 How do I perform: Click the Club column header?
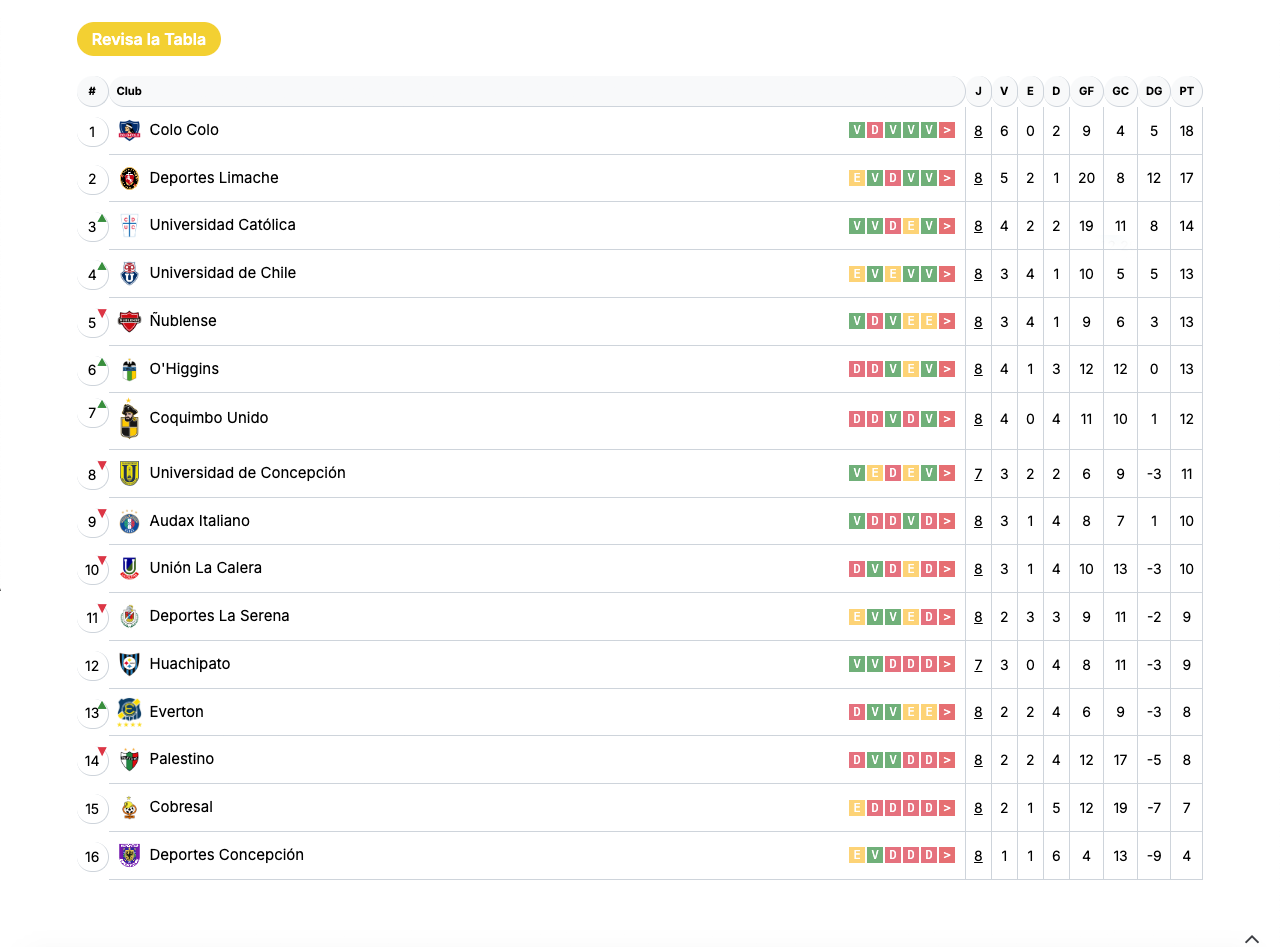[129, 91]
